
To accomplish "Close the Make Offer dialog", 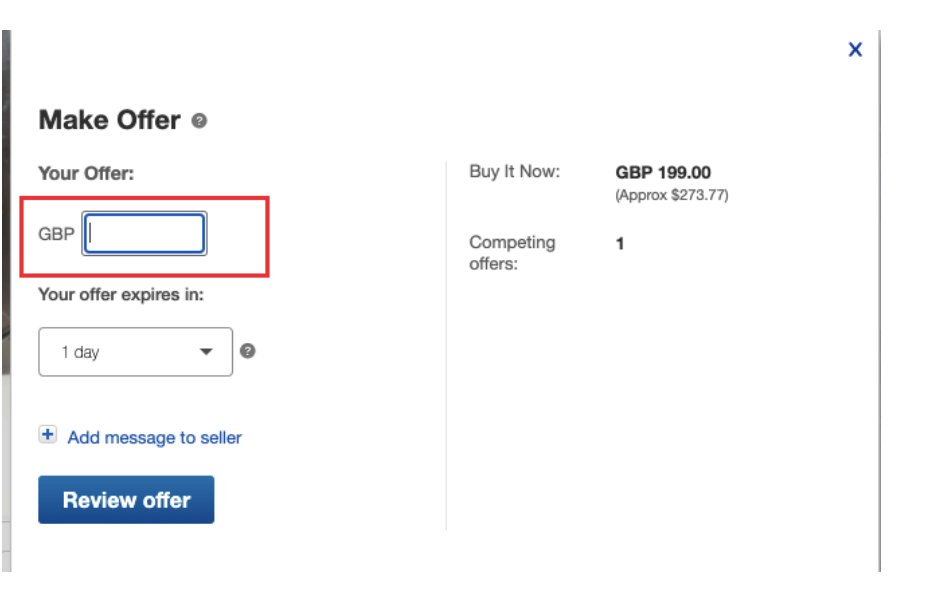I will click(855, 50).
